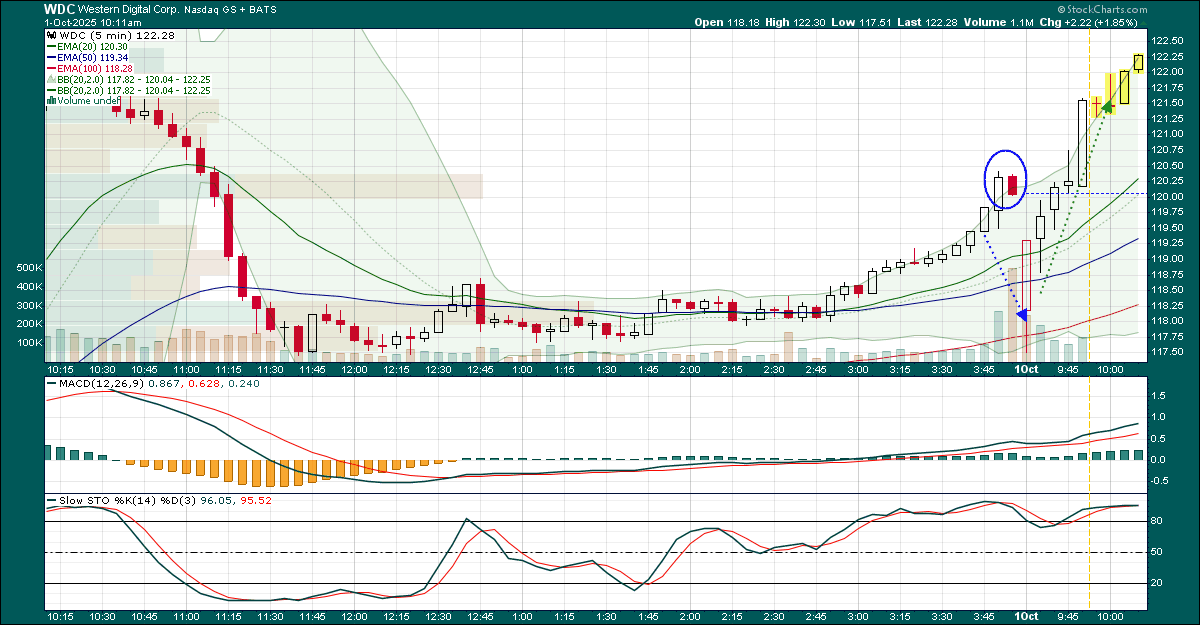
Task: Click the 1.0 label on MACD axis
Action: tap(1159, 417)
